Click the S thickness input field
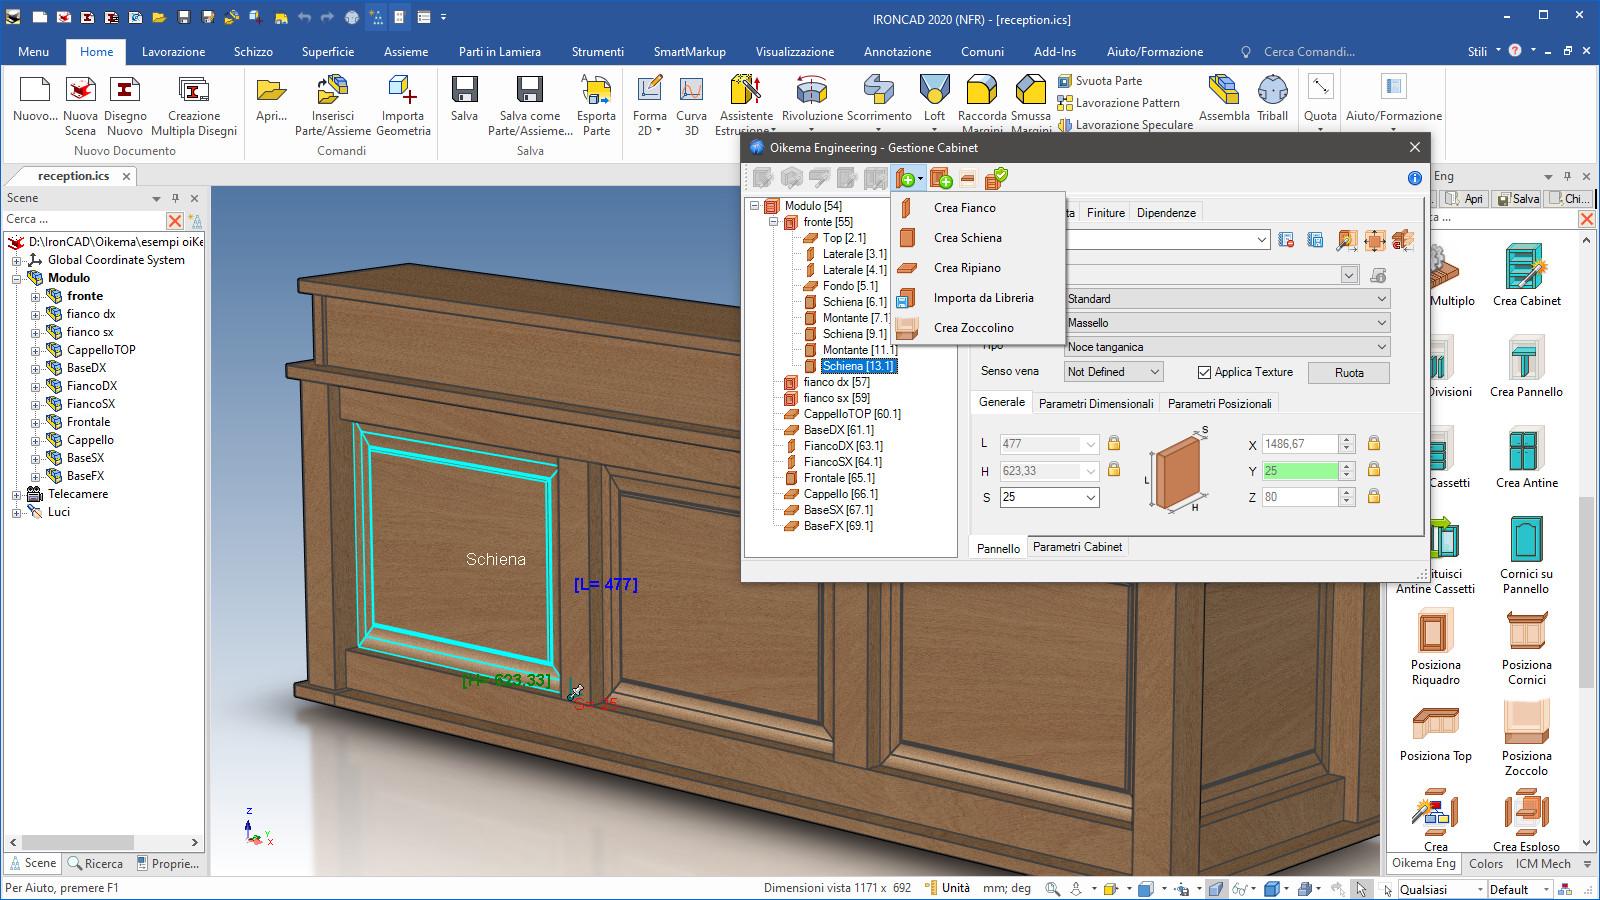The height and width of the screenshot is (900, 1600). click(1040, 497)
